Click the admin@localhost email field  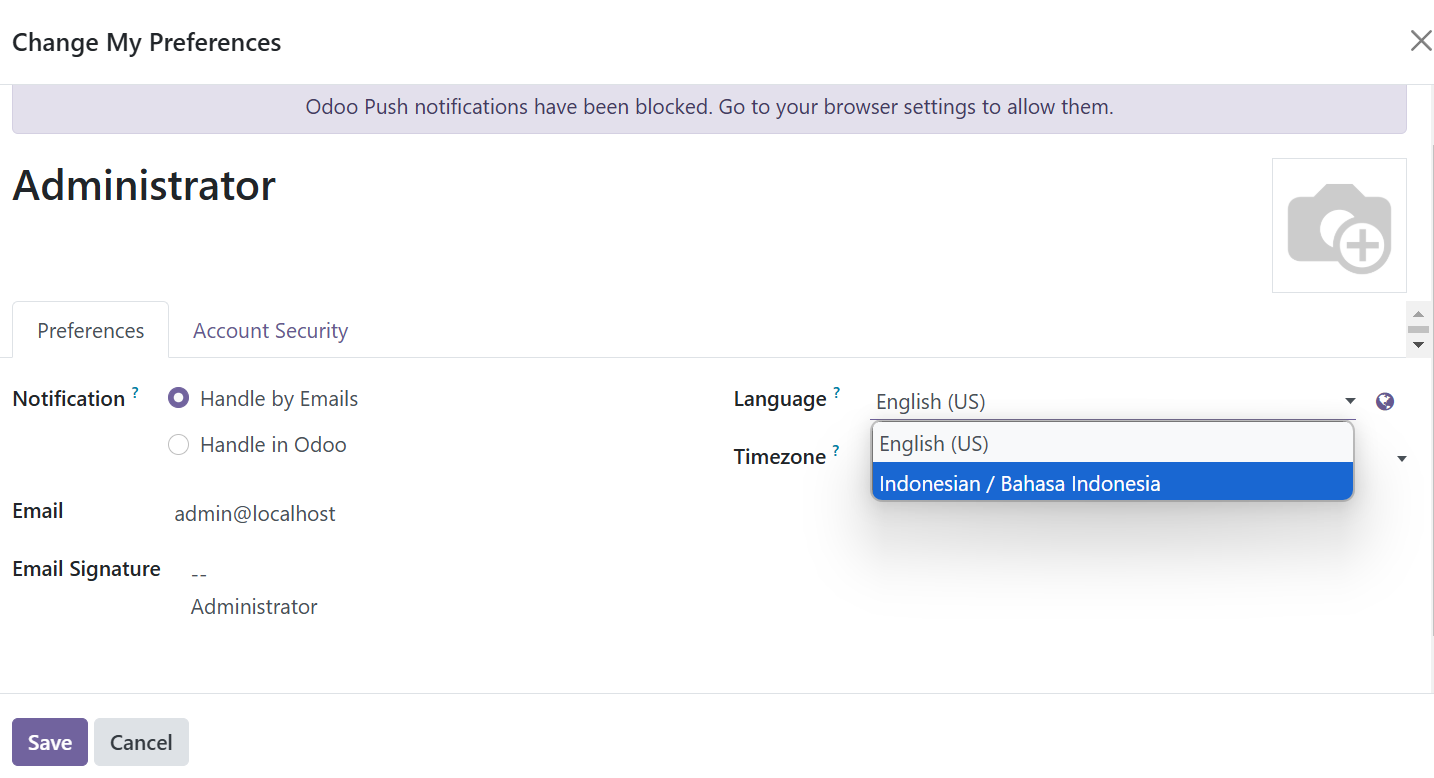point(255,514)
